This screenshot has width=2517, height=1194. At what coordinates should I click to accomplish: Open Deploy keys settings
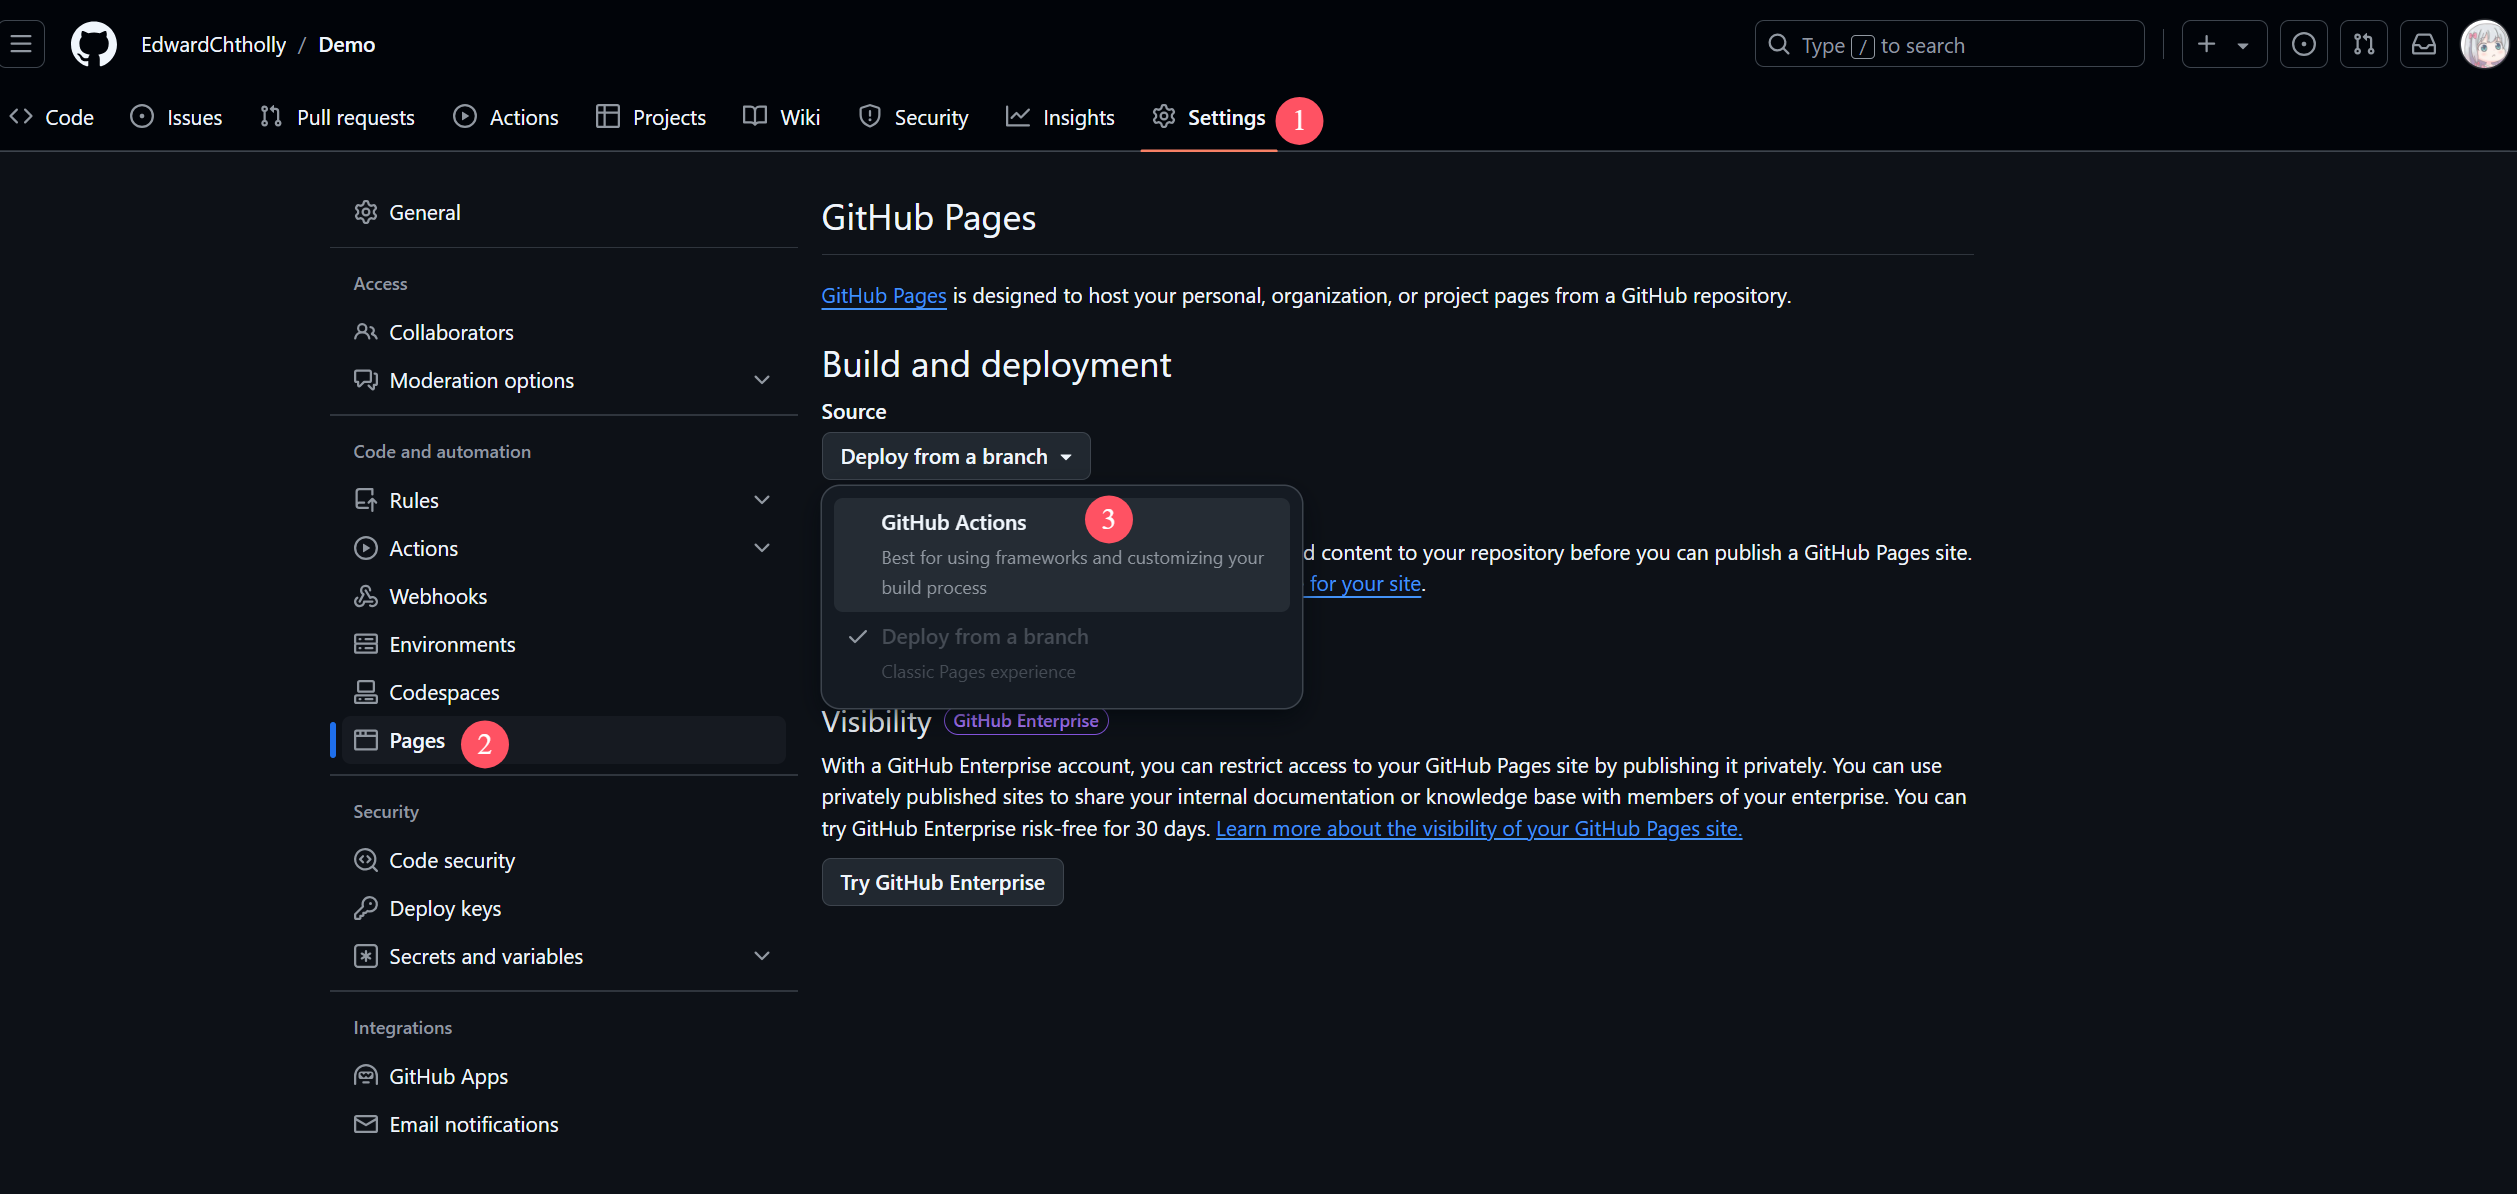click(564, 908)
